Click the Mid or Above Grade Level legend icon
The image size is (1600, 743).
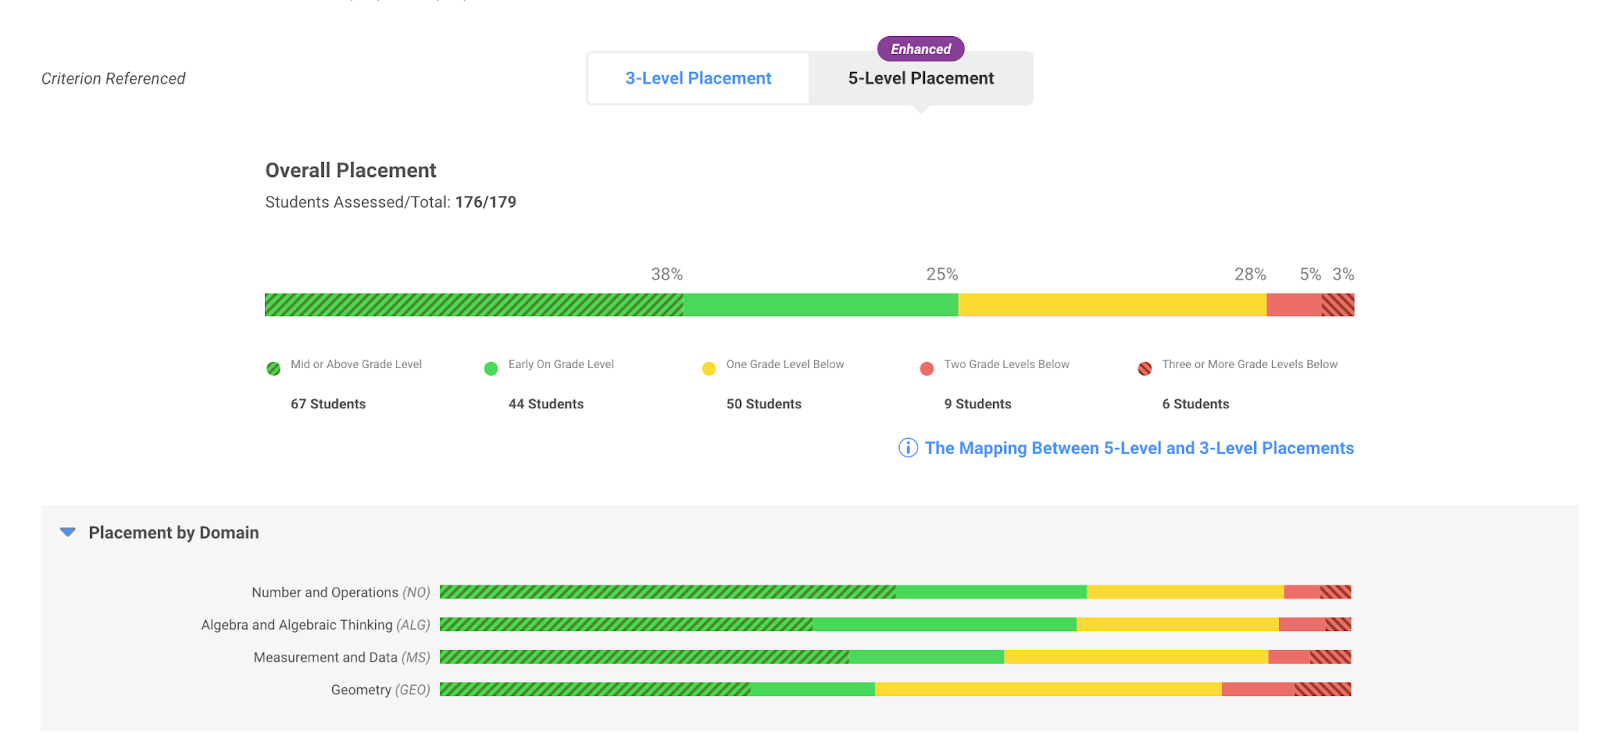click(273, 369)
